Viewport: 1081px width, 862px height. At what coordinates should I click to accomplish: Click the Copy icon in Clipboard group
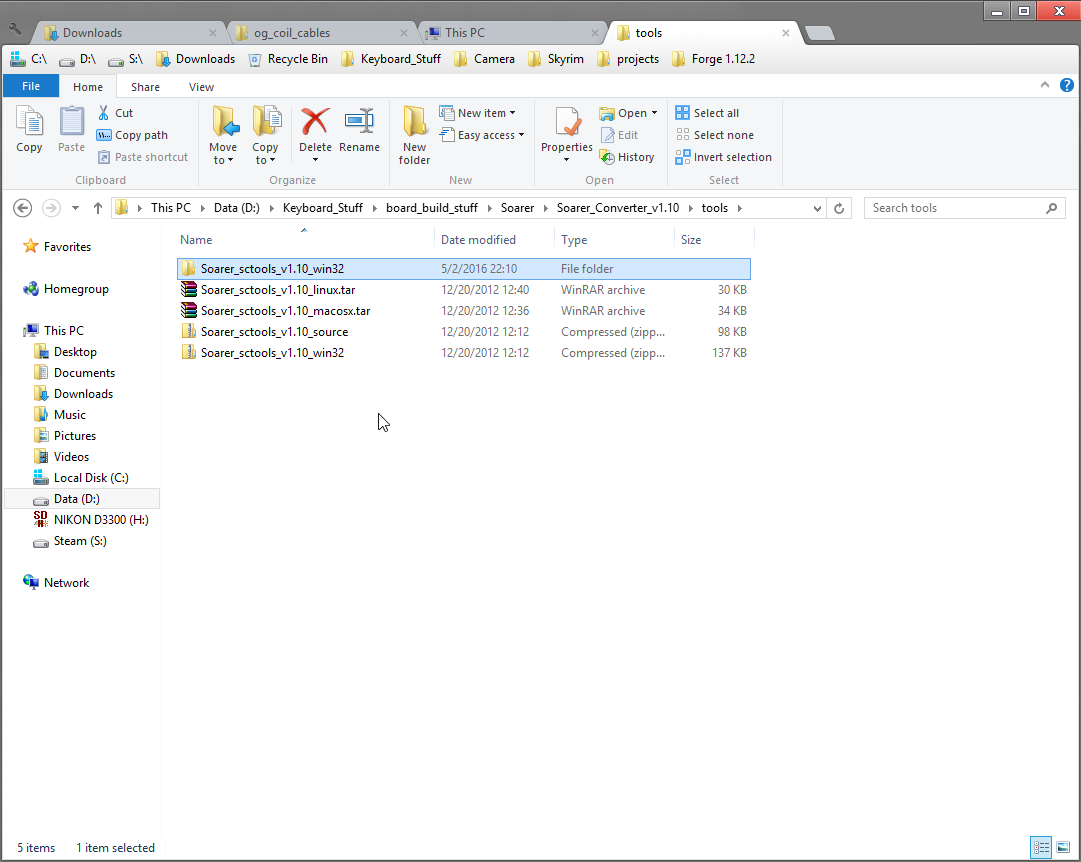click(29, 129)
